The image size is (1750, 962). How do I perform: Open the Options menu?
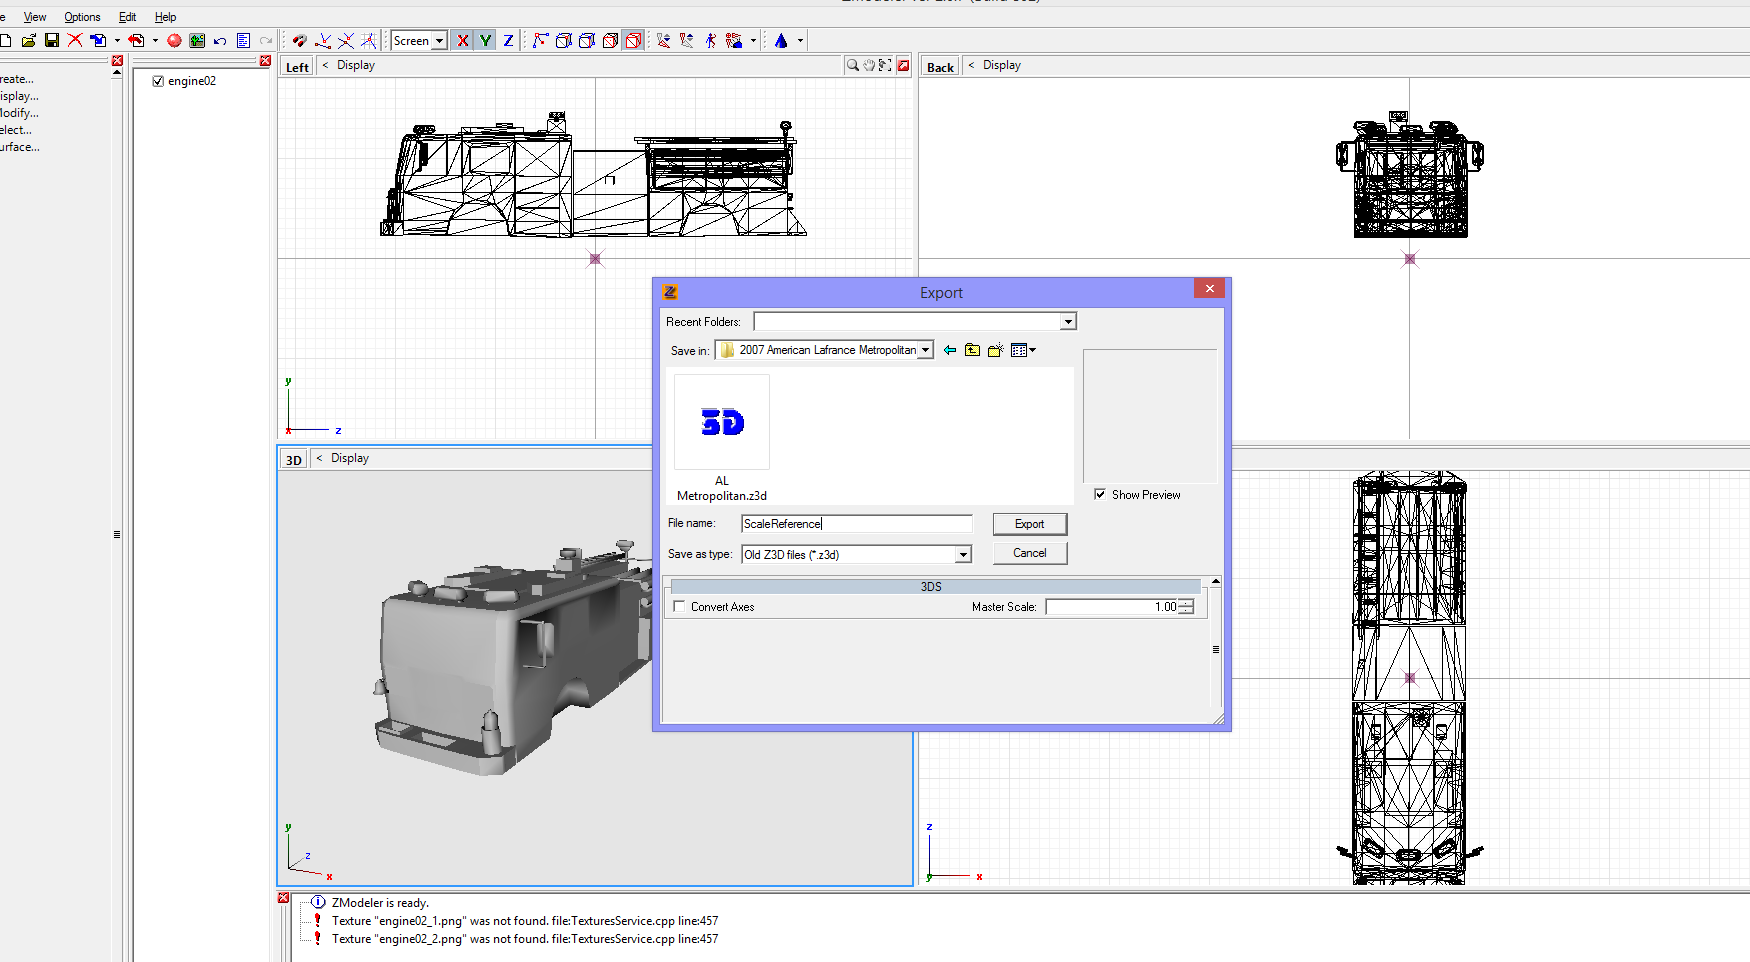point(82,16)
